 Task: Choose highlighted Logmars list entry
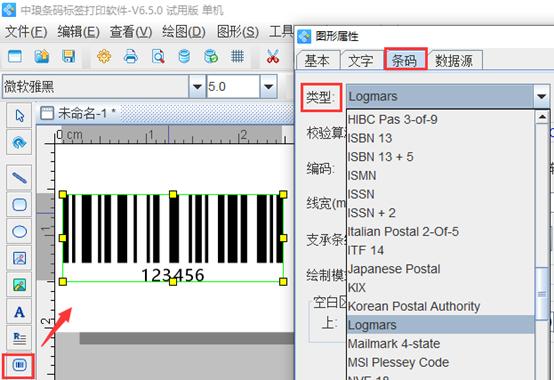tap(441, 325)
